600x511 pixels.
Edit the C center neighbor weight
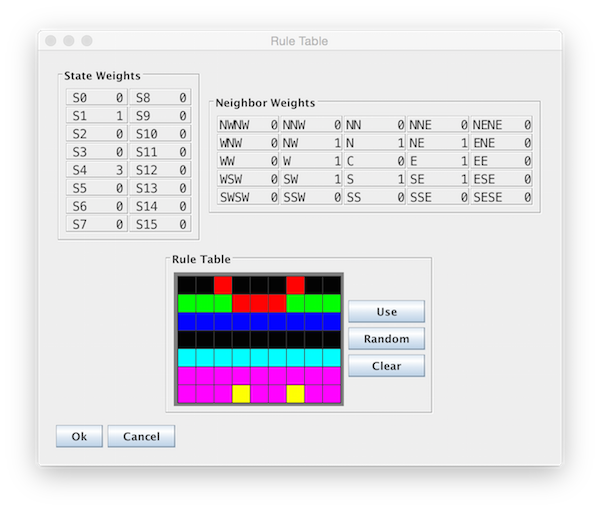375,161
